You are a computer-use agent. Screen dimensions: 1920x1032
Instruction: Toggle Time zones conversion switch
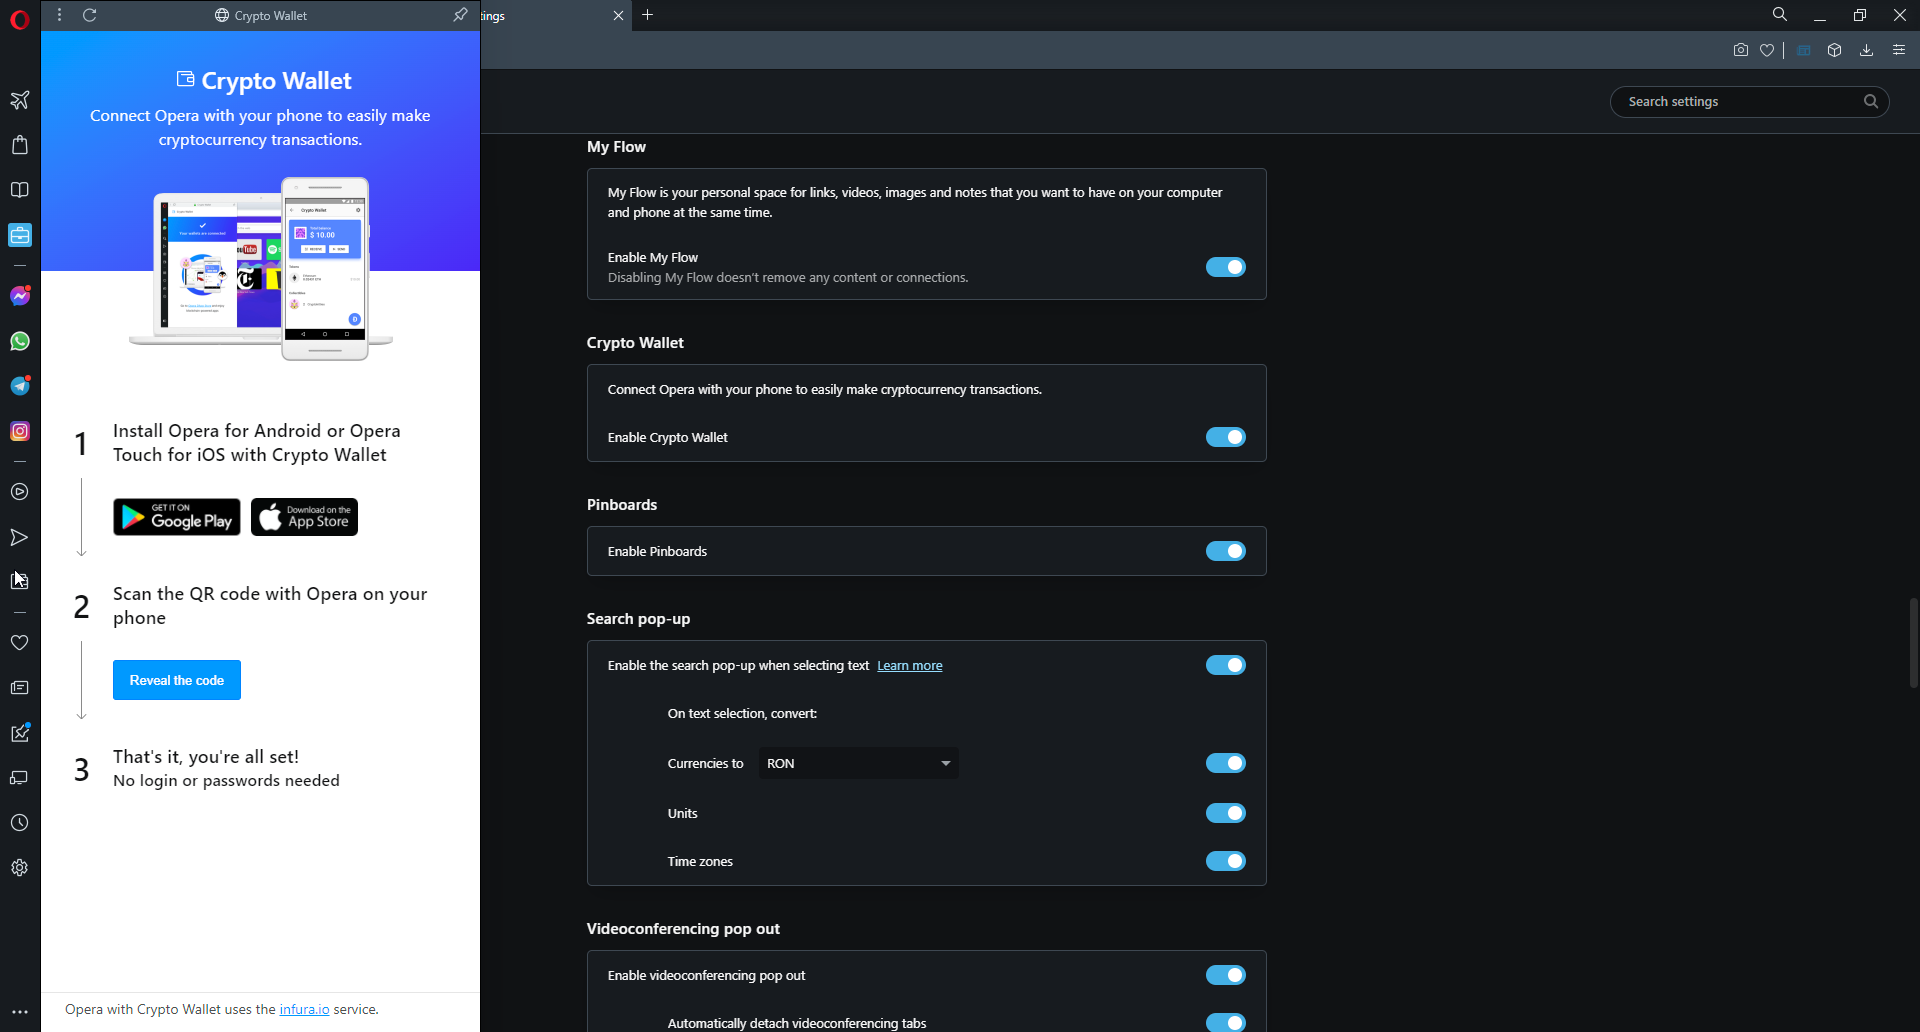point(1226,861)
